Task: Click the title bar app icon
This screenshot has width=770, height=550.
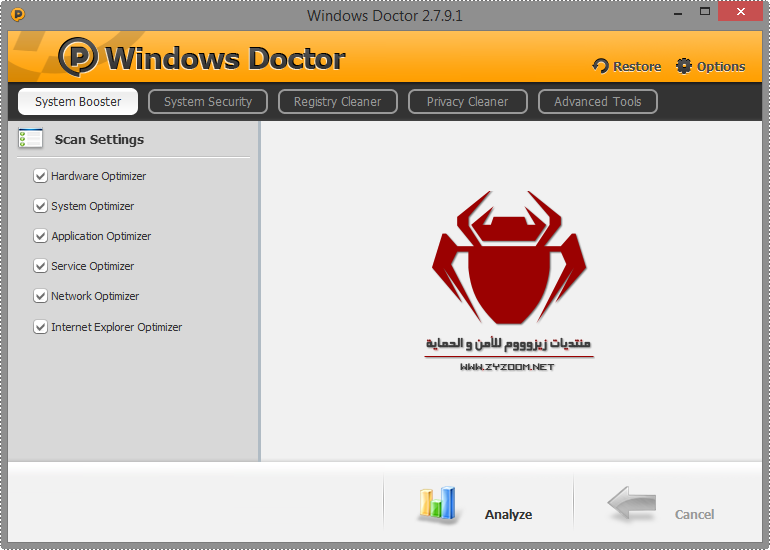Action: click(x=18, y=15)
